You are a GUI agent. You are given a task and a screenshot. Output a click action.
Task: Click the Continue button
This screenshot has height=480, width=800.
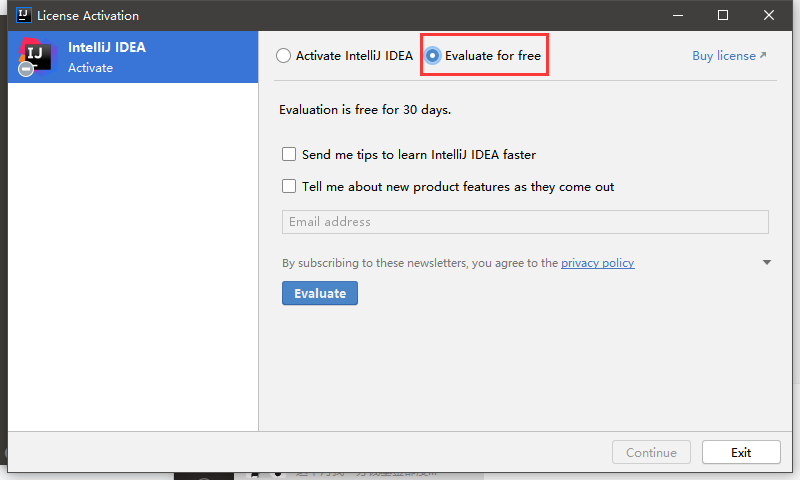point(651,452)
